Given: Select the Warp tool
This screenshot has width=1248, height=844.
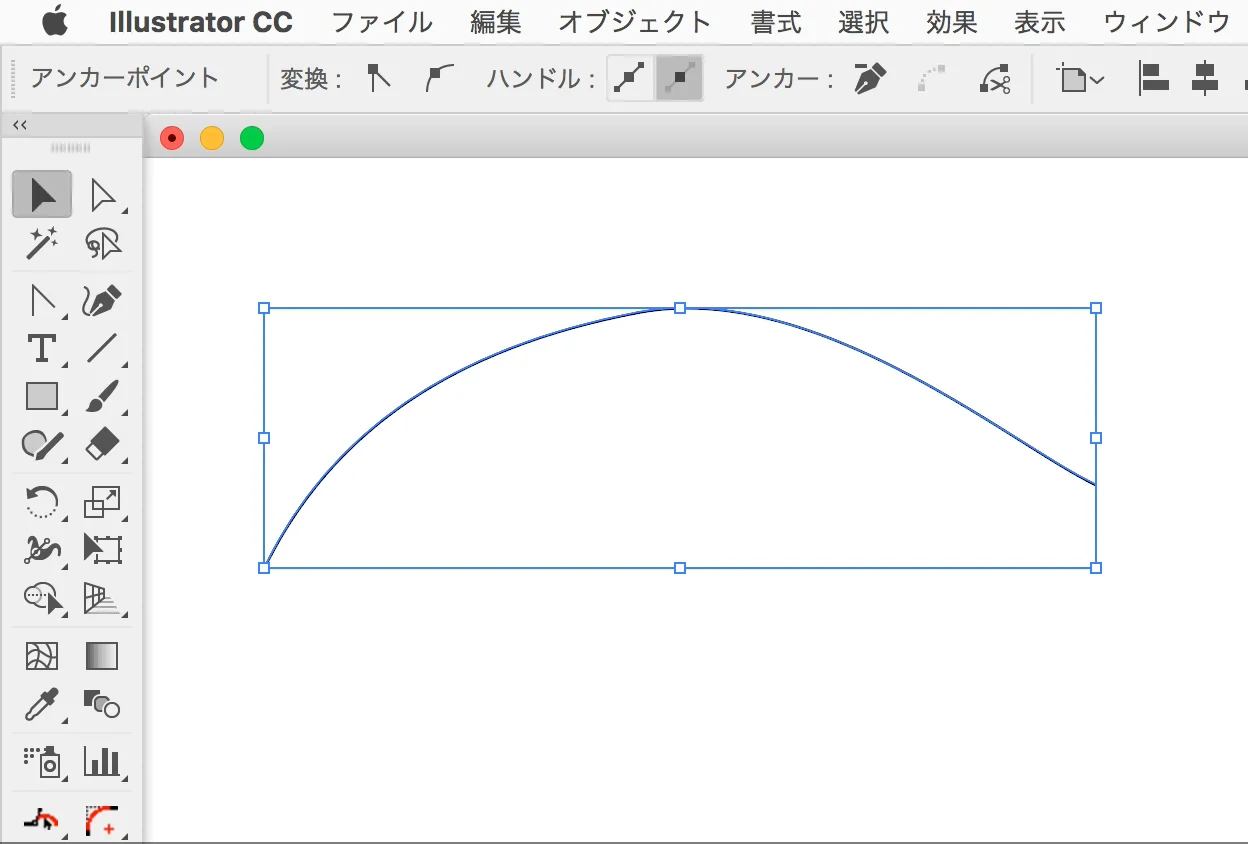Looking at the screenshot, I should [42, 549].
